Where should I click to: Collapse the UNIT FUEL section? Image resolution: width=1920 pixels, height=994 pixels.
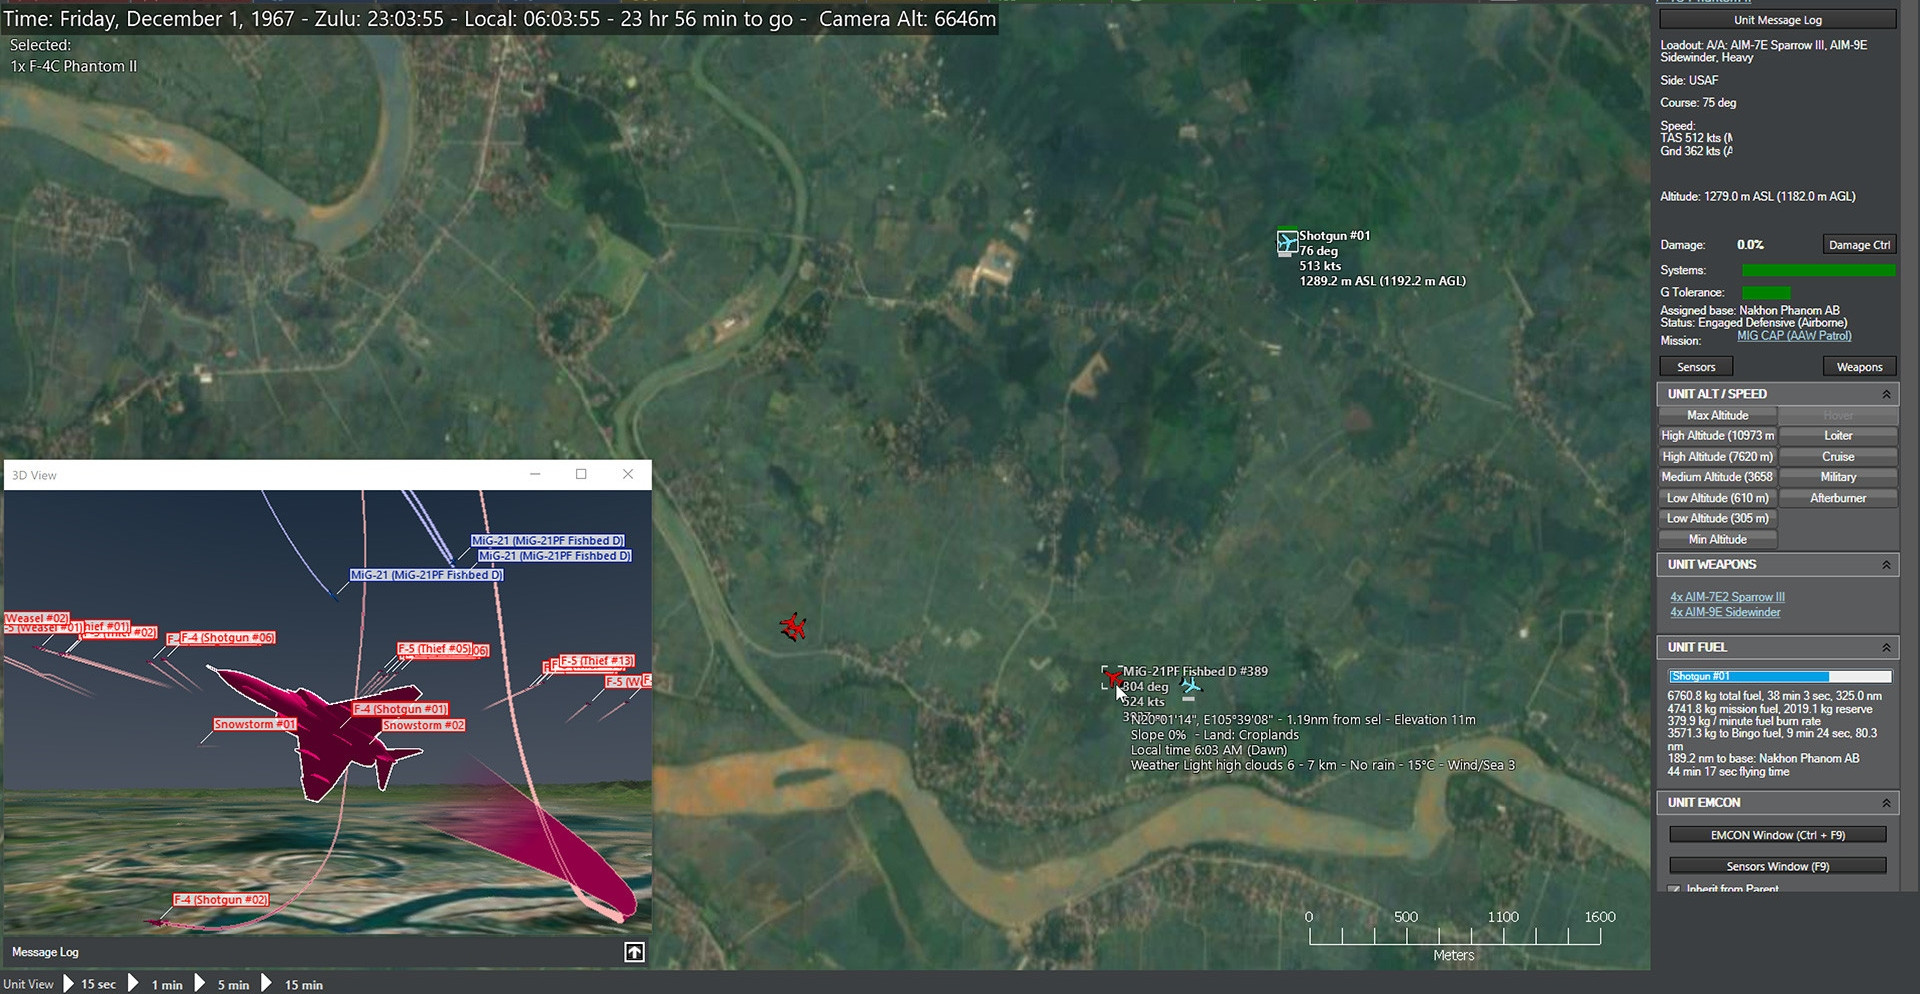tap(1886, 647)
